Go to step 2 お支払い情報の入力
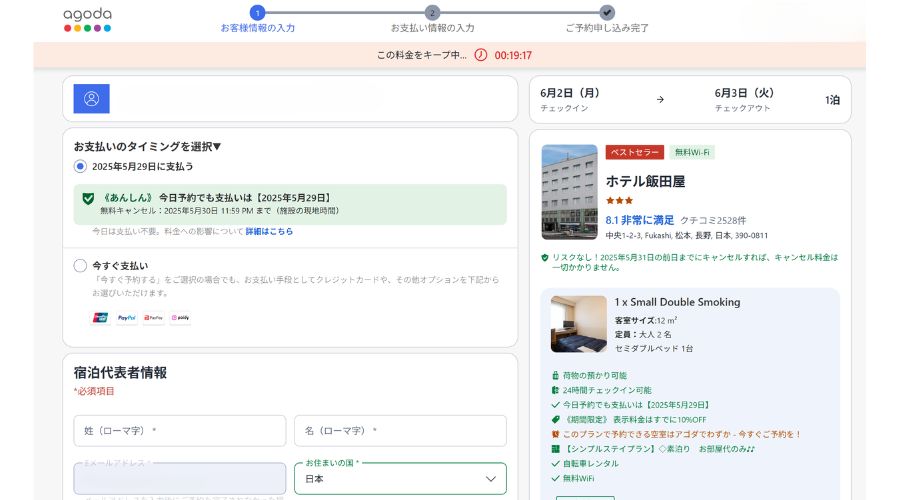Viewport: 900px width, 500px height. (432, 13)
